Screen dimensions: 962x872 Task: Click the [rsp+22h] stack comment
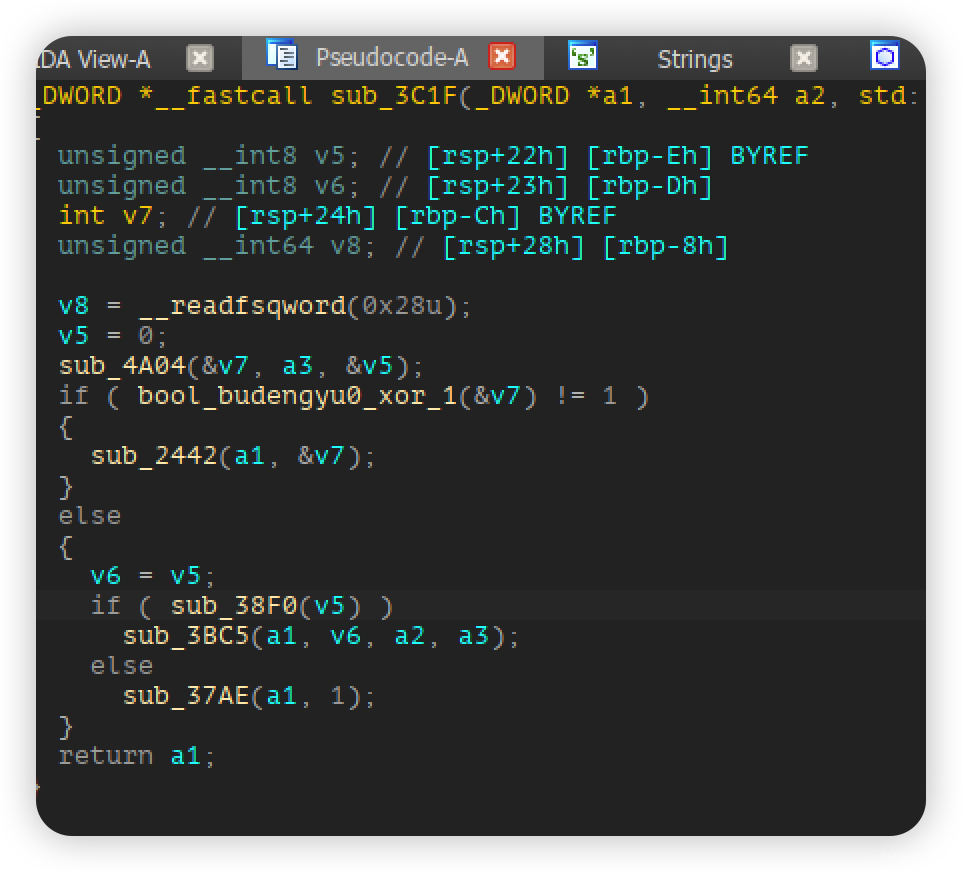(x=498, y=156)
